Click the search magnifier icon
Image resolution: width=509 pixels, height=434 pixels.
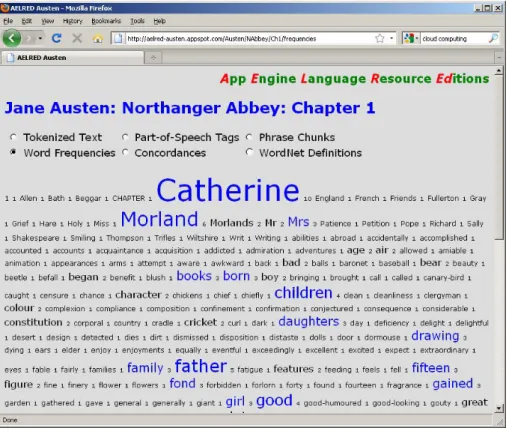click(x=493, y=38)
